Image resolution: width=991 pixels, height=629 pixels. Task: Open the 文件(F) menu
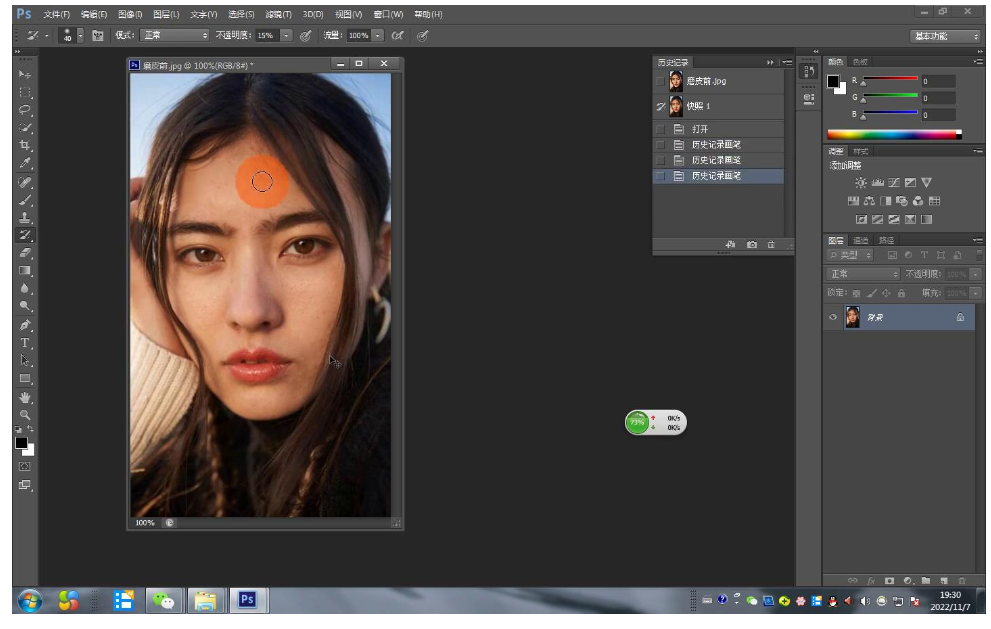coord(56,14)
